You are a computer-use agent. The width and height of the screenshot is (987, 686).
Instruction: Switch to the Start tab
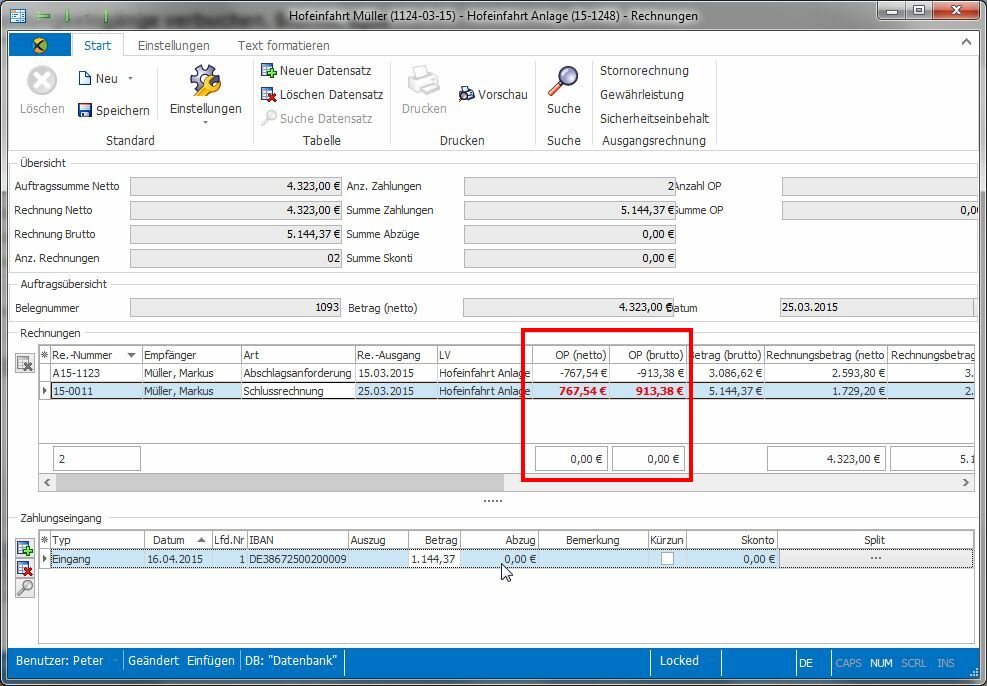(x=98, y=45)
